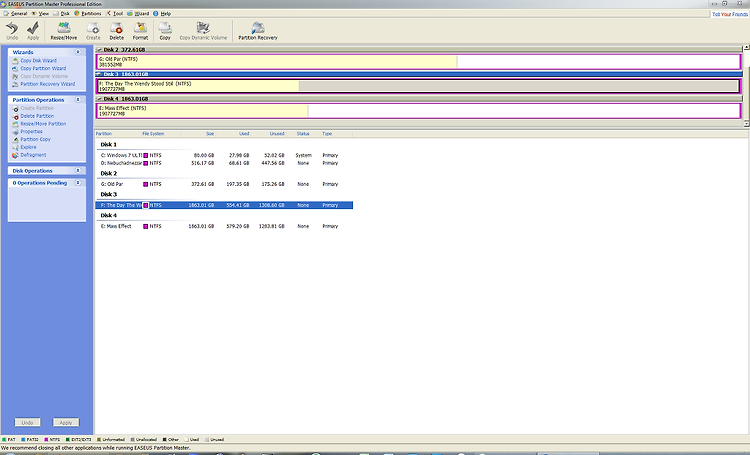Open Partition Recovery Wizard in sidebar
The width and height of the screenshot is (750, 455).
click(x=47, y=84)
